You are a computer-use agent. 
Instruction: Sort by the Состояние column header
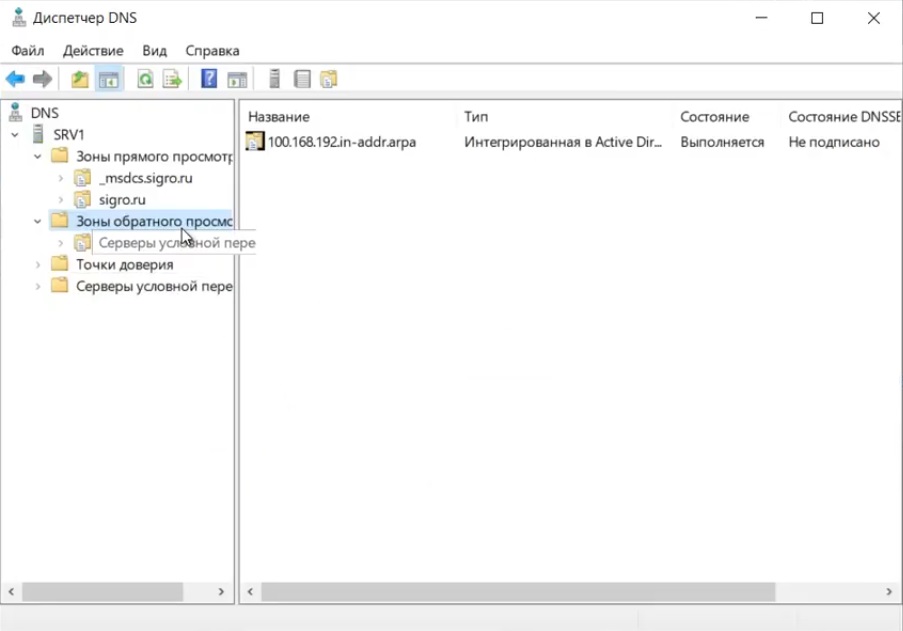pos(714,117)
